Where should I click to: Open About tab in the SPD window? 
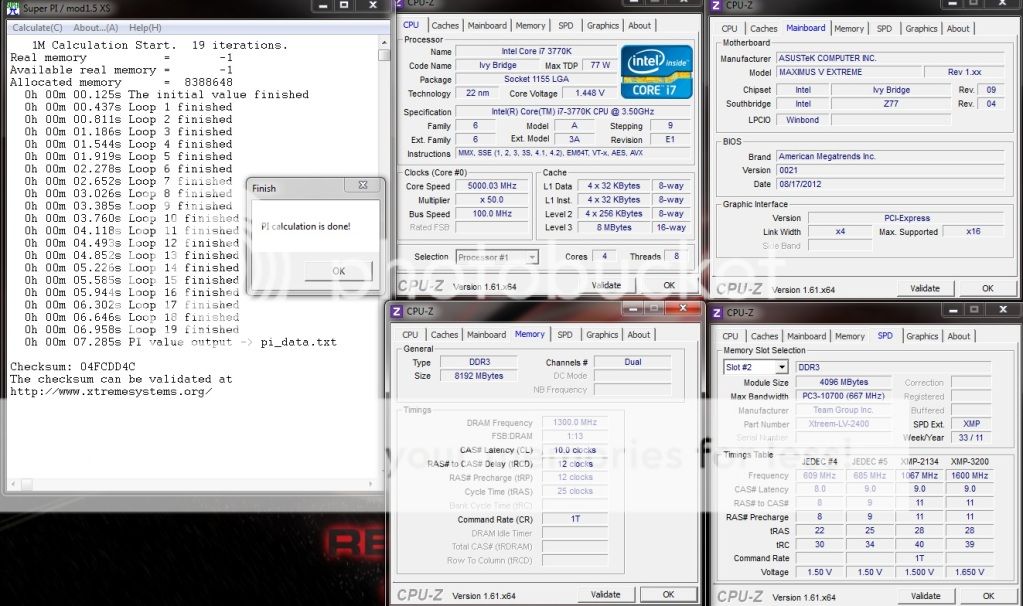958,337
